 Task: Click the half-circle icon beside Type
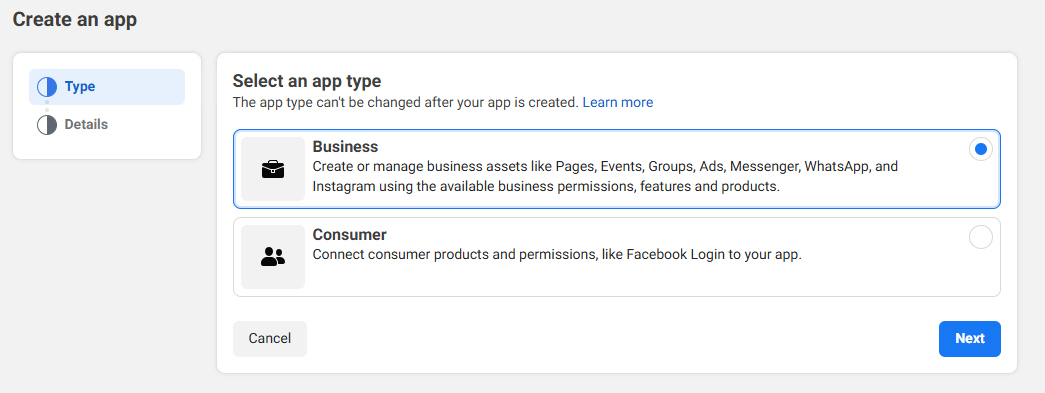coord(47,87)
